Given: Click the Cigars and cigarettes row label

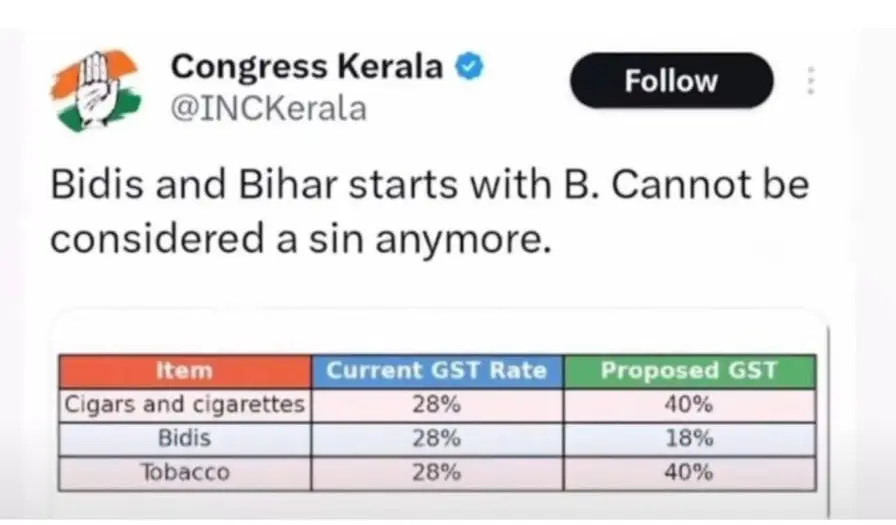Looking at the screenshot, I should (185, 404).
